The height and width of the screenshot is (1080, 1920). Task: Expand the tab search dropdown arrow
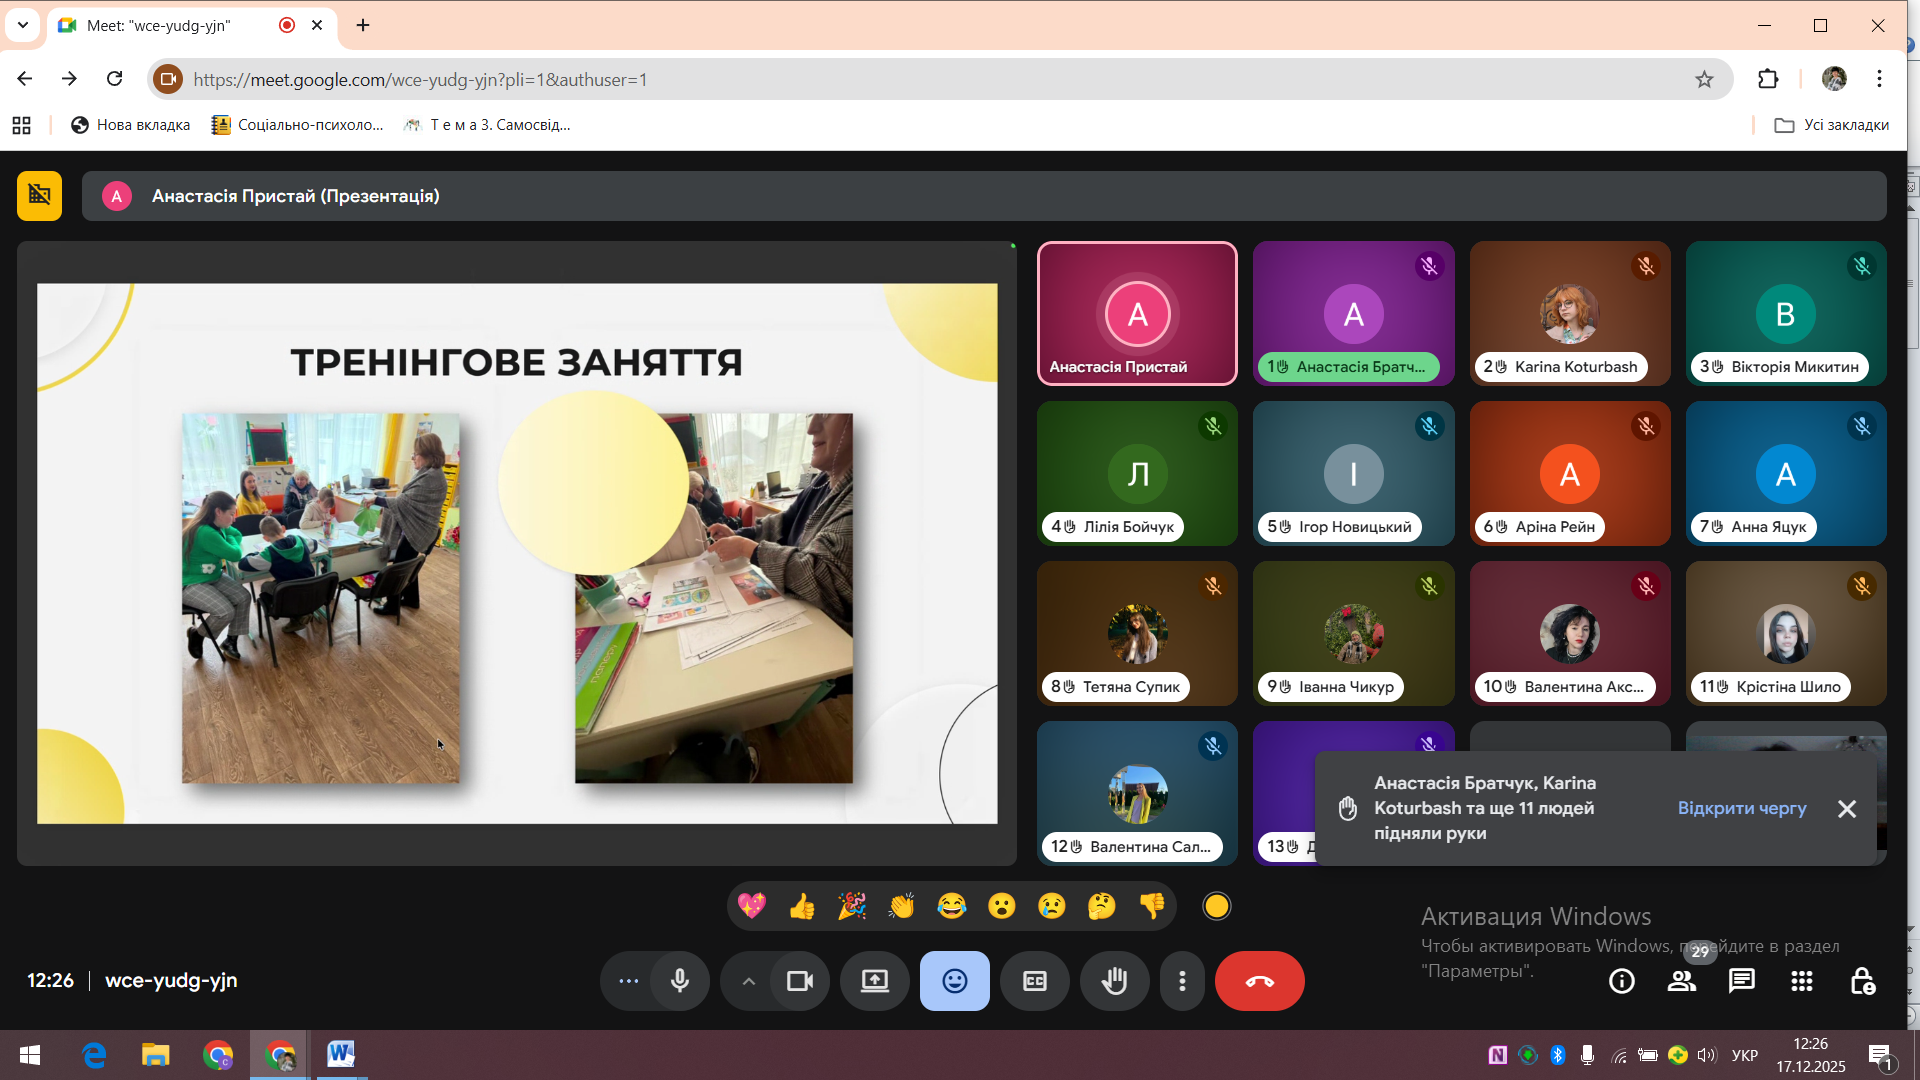[x=23, y=25]
